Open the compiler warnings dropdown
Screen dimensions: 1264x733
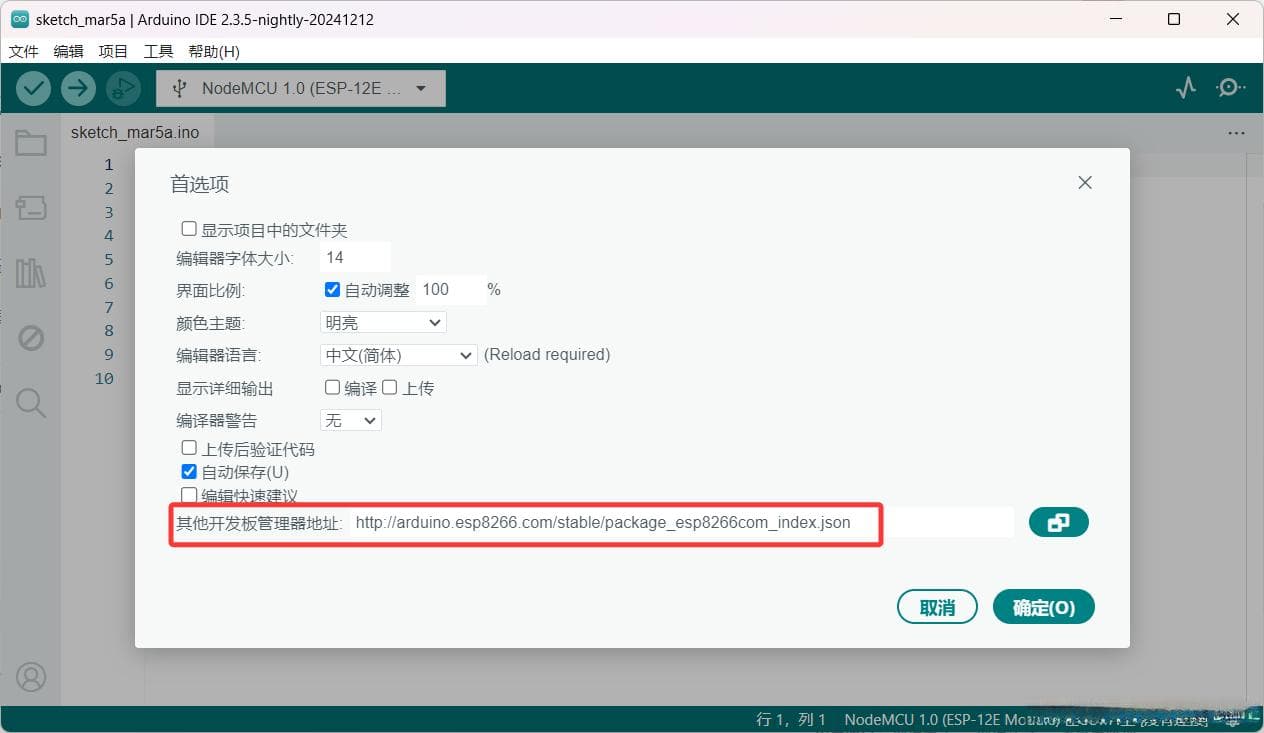click(x=350, y=420)
